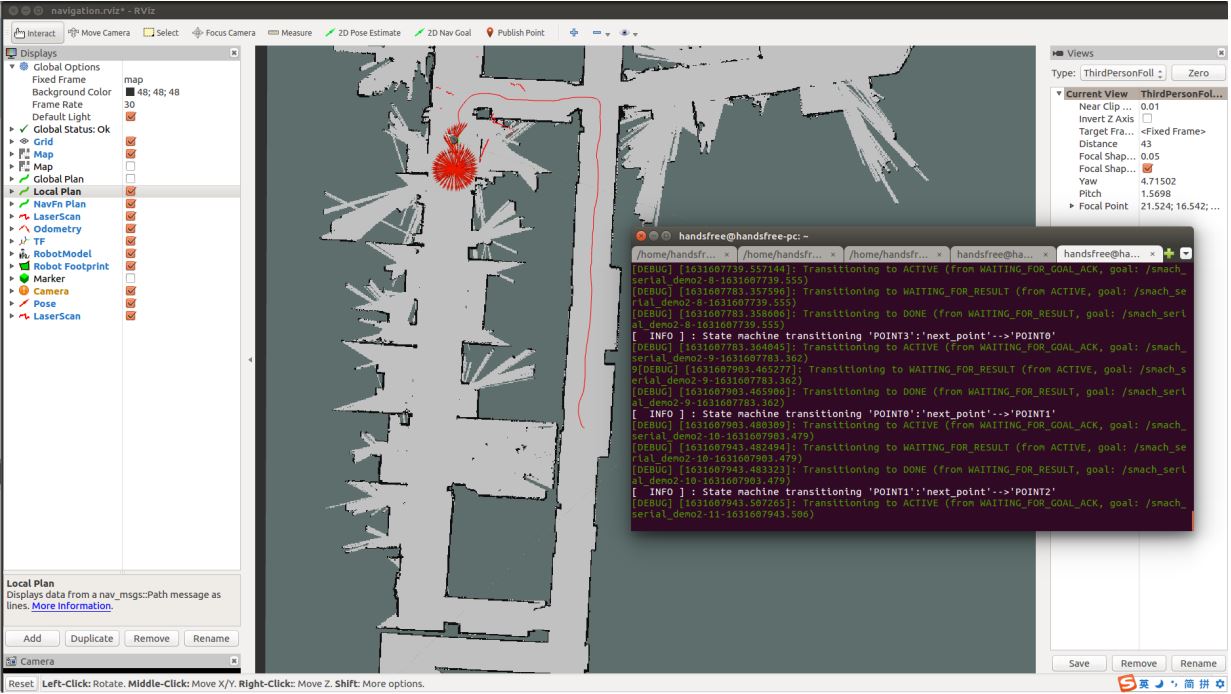Screen dimensions: 1231x694
Task: Enable the Global Plan checkbox
Action: point(130,179)
